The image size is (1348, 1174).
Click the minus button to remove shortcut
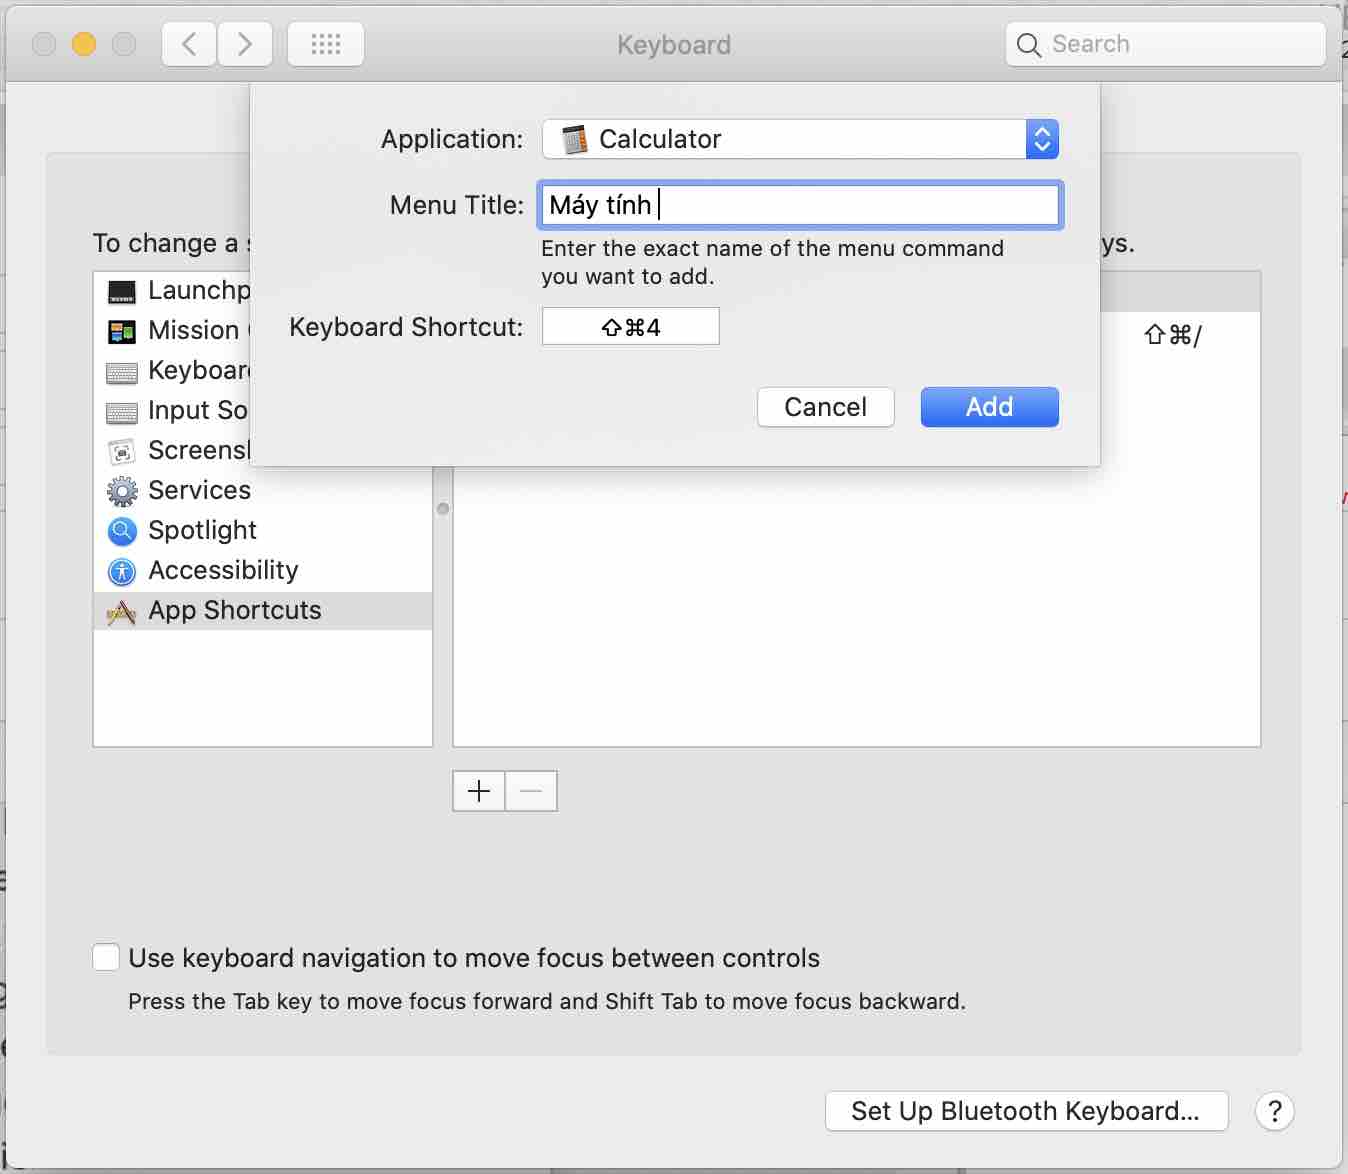[531, 791]
